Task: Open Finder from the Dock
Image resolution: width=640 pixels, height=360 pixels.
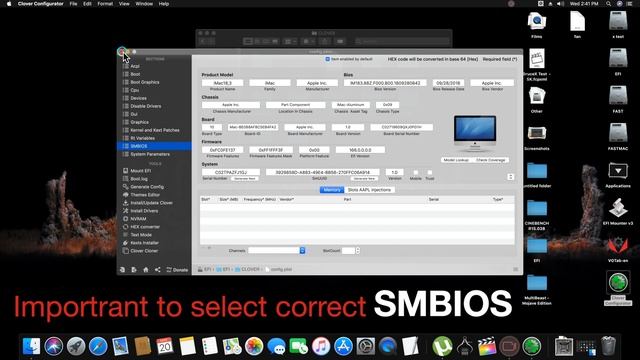Action: (31, 346)
